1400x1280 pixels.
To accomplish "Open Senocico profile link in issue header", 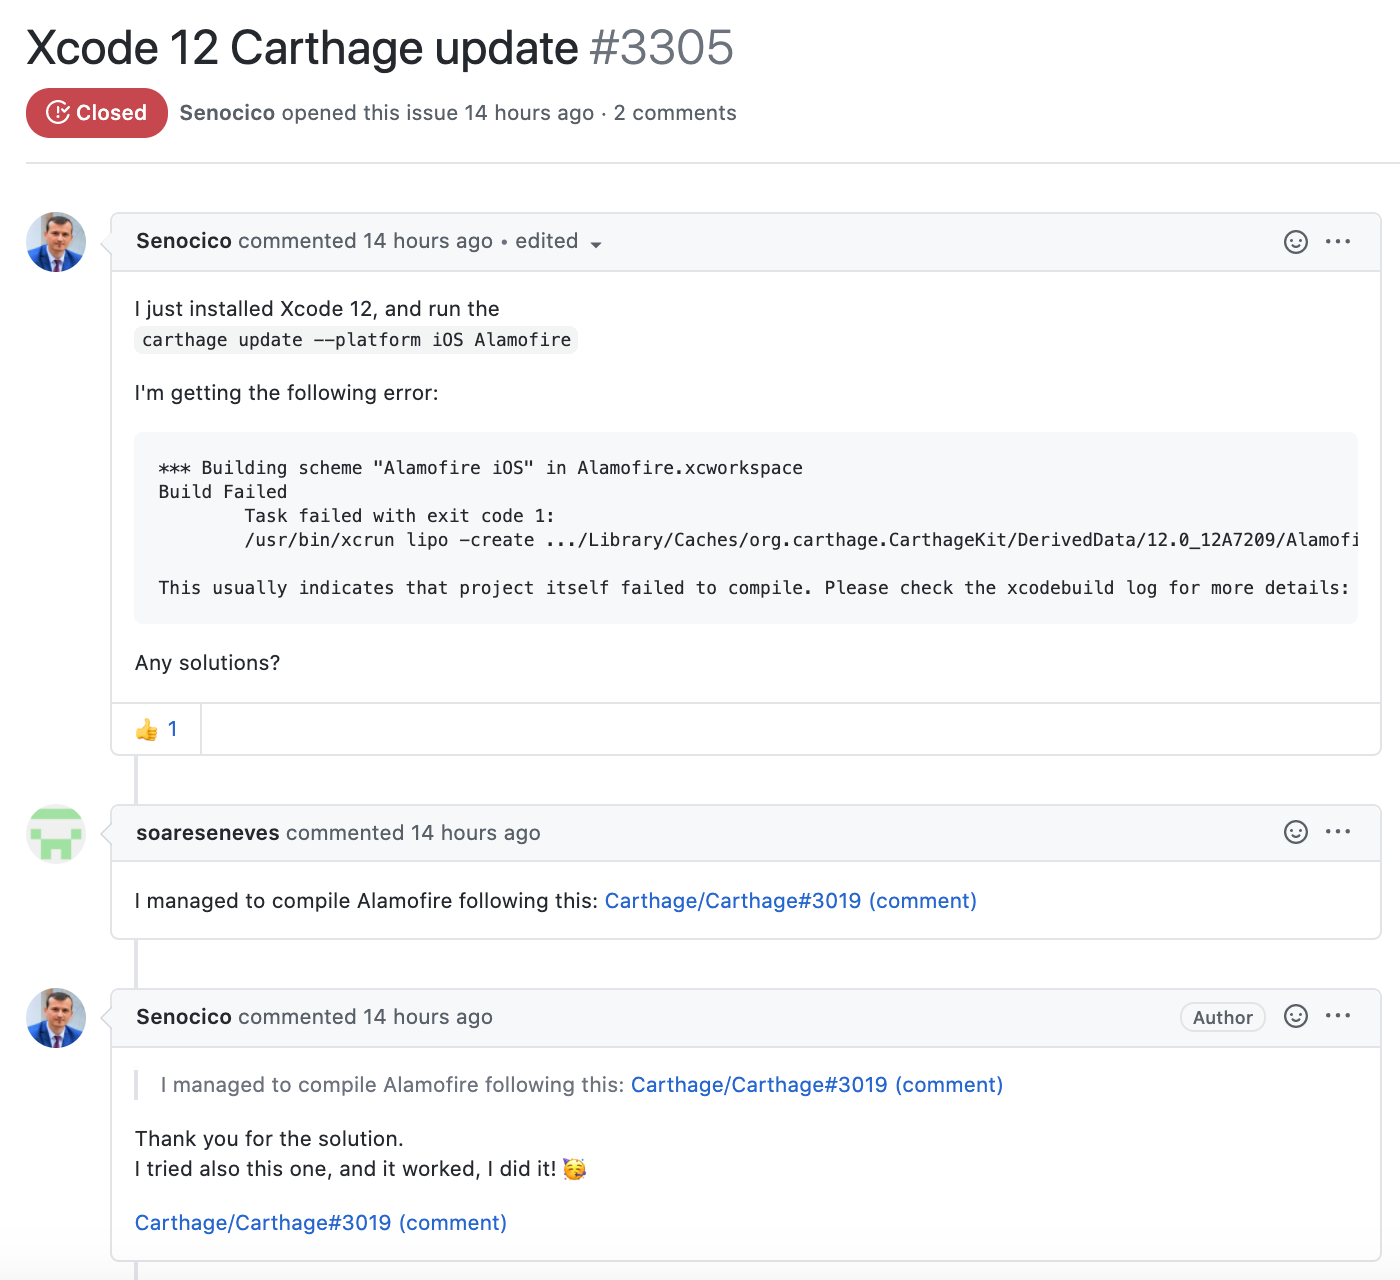I will pos(227,113).
